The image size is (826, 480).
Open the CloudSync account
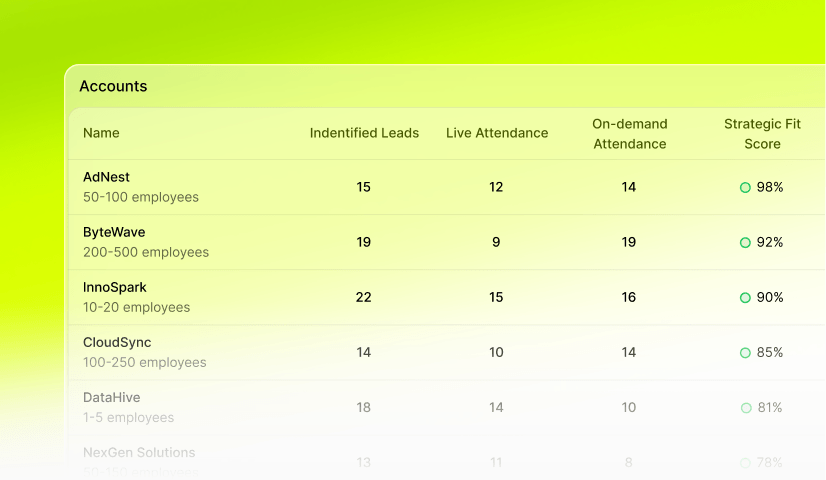coord(117,342)
